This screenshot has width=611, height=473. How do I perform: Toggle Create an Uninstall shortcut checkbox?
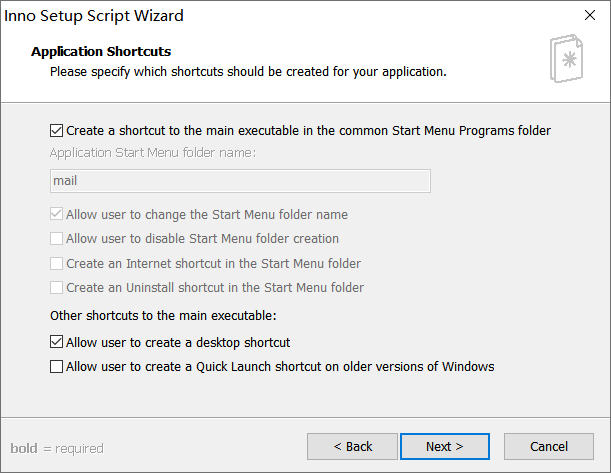click(x=57, y=288)
